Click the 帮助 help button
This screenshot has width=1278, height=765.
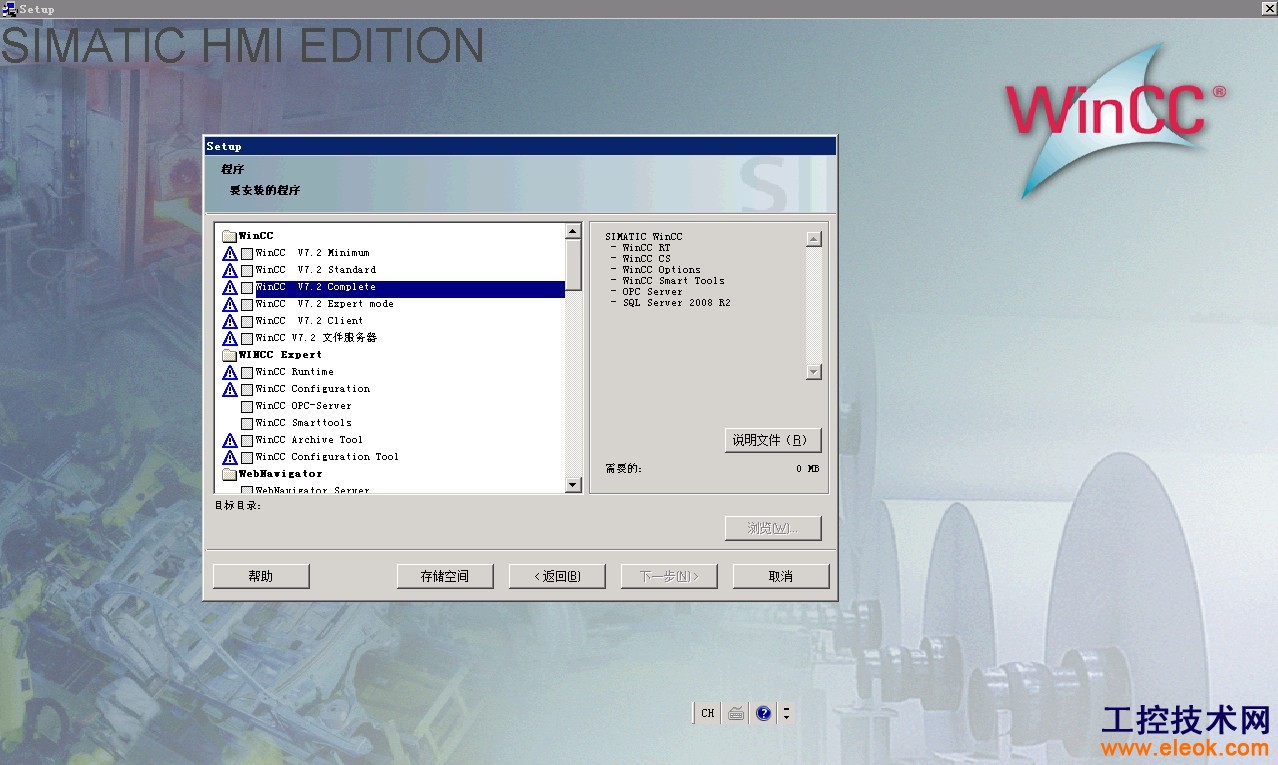[x=261, y=576]
